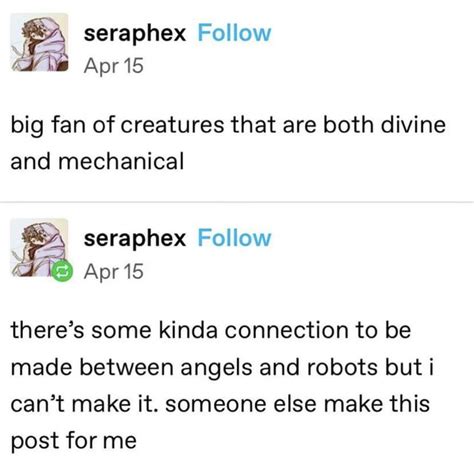Image resolution: width=474 pixels, height=469 pixels.
Task: Click the divider line between the posts
Action: tap(237, 202)
